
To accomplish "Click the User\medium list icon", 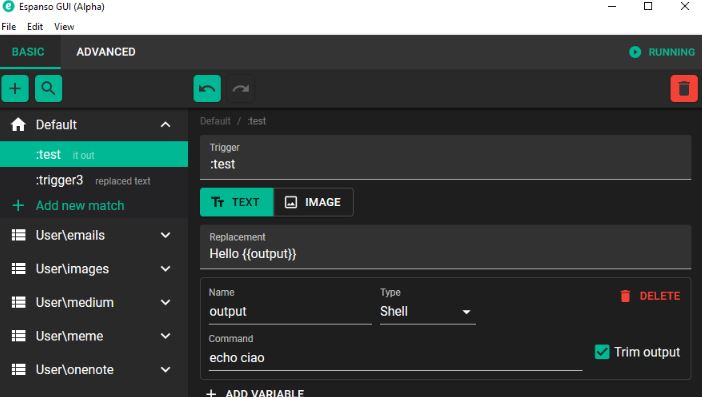I will tap(18, 302).
